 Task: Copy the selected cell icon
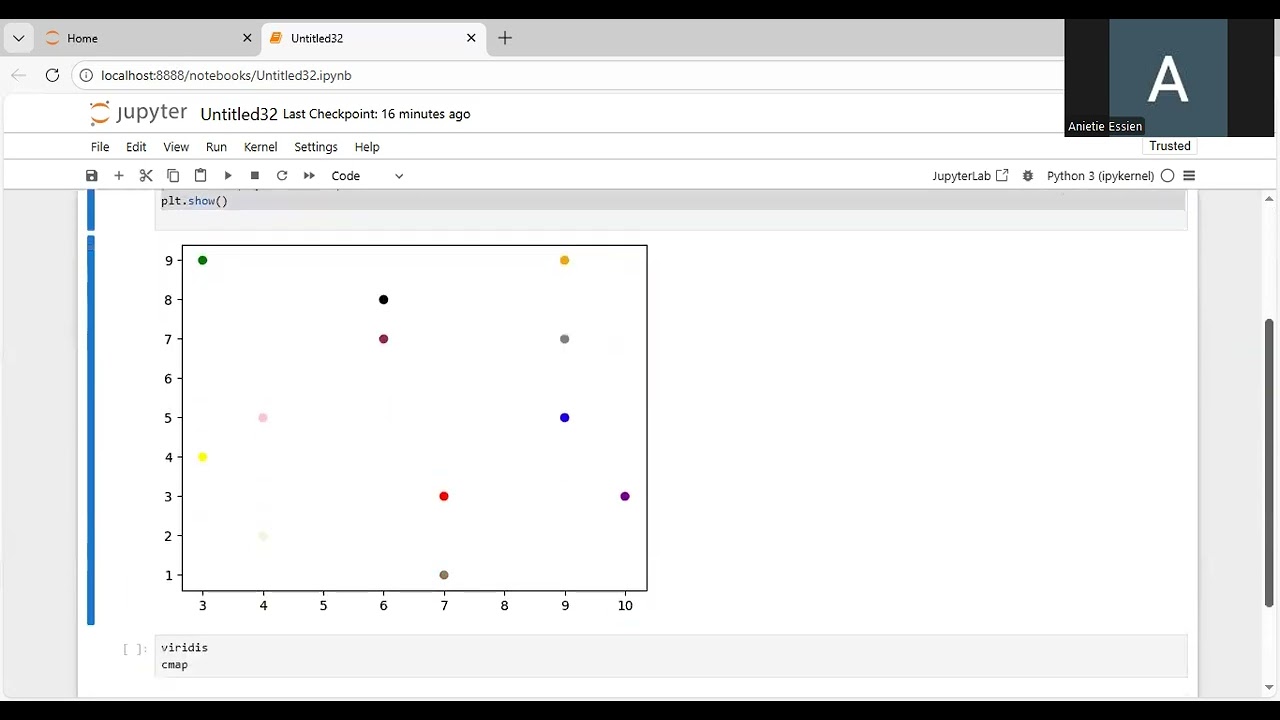[173, 176]
